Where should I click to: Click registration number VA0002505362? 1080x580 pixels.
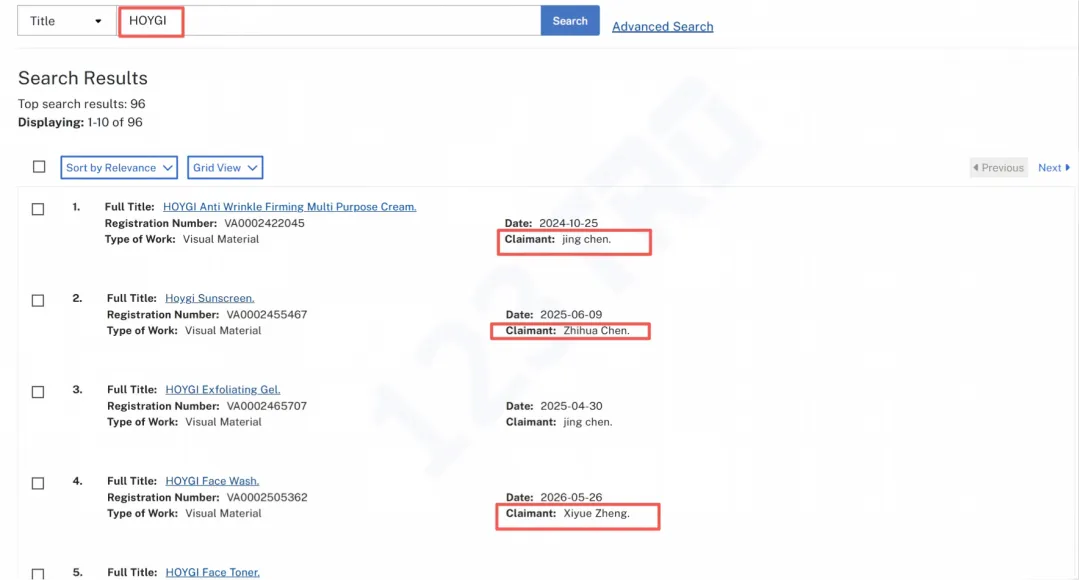pos(267,497)
